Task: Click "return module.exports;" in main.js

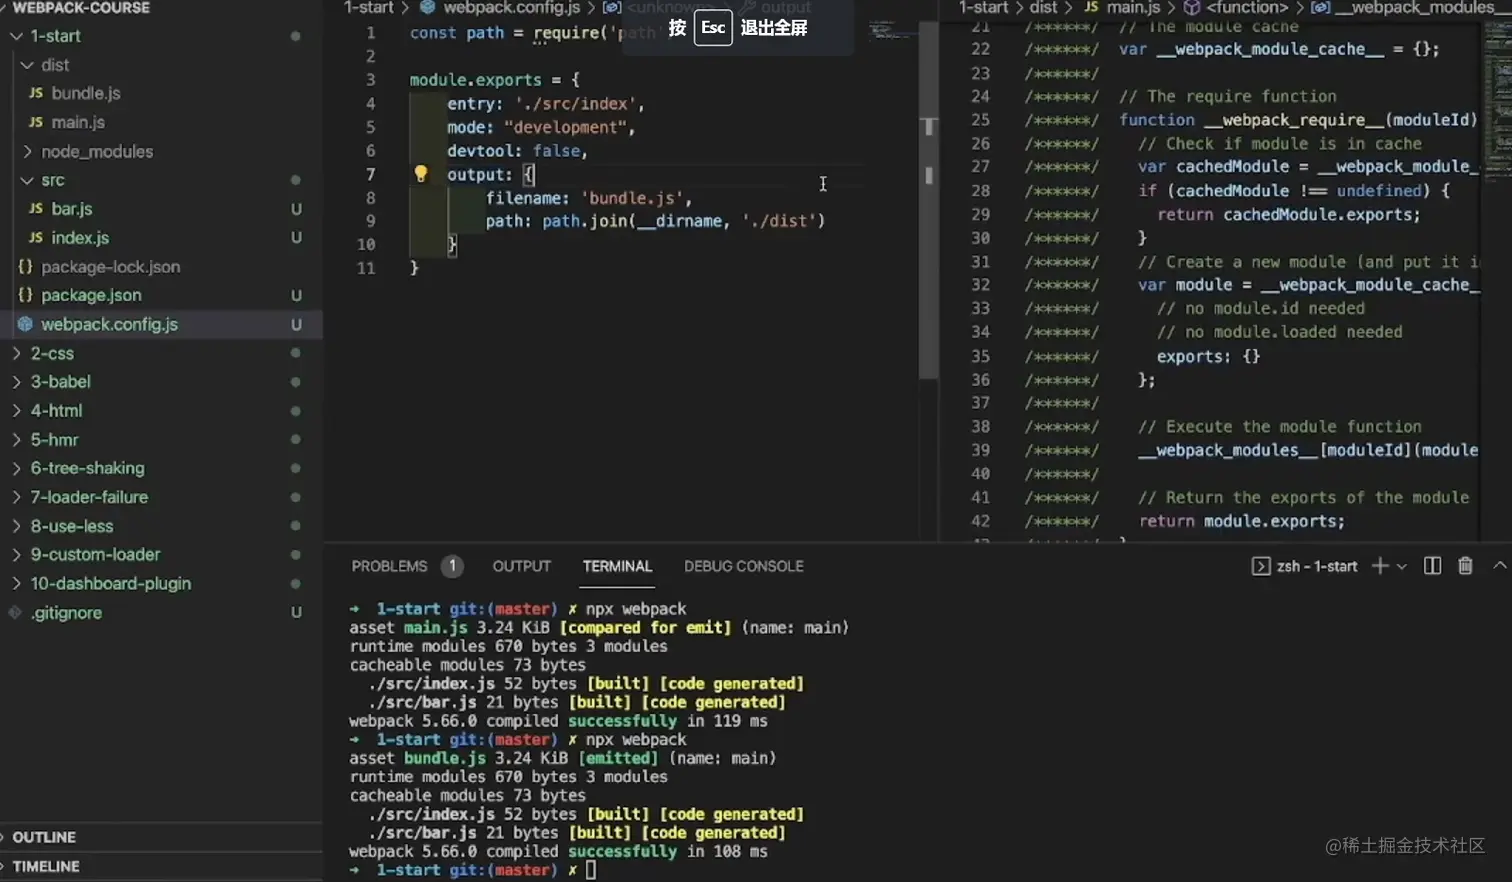Action: [1242, 521]
